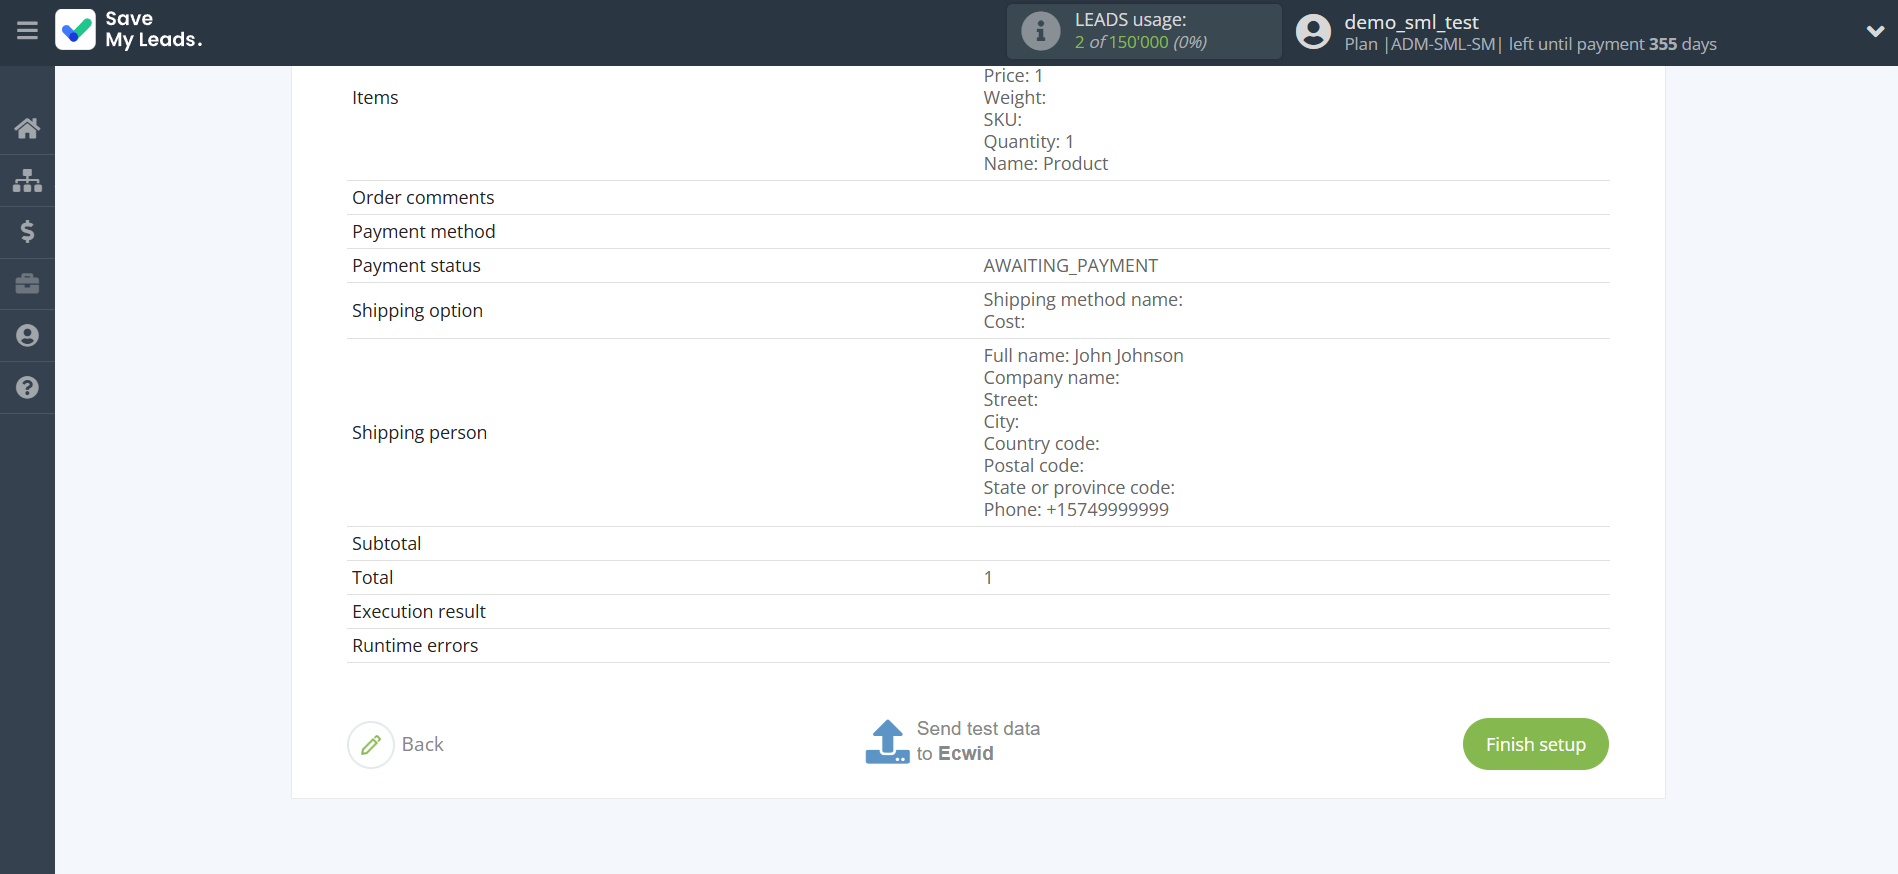Open help via the question mark icon

27,388
